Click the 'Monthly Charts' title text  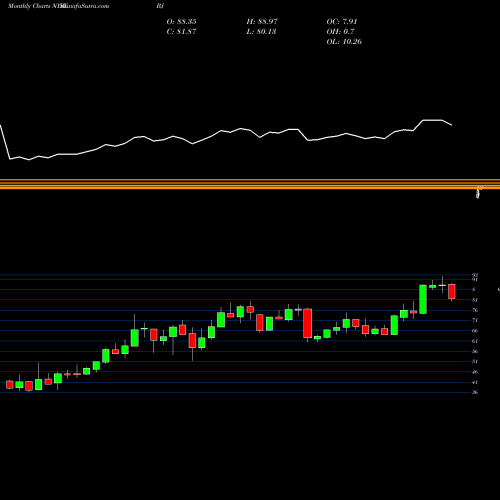click(x=29, y=6)
